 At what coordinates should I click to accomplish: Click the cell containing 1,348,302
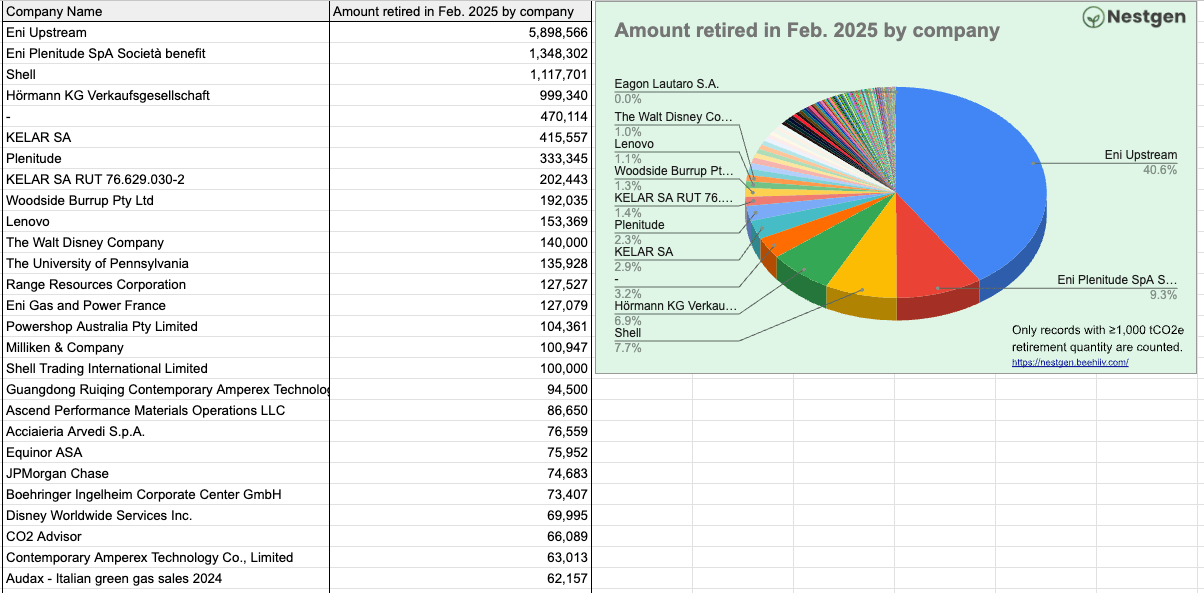point(460,54)
